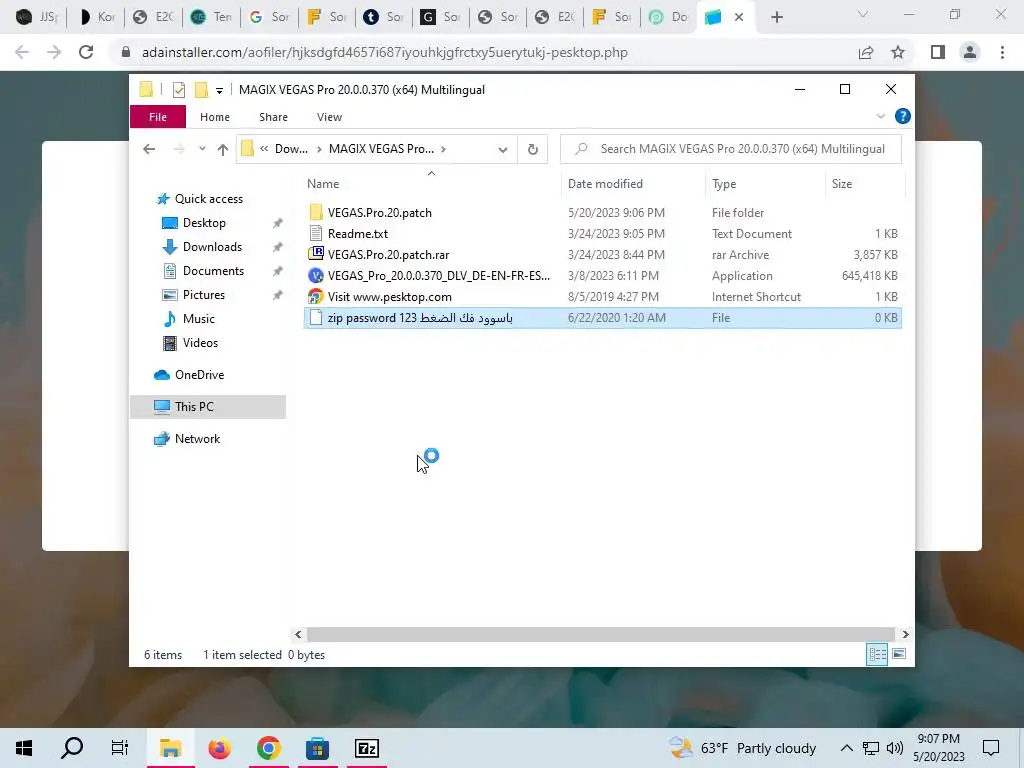The image size is (1024, 768).
Task: Click the Search MAGIX VEGAS Pro box
Action: point(731,149)
